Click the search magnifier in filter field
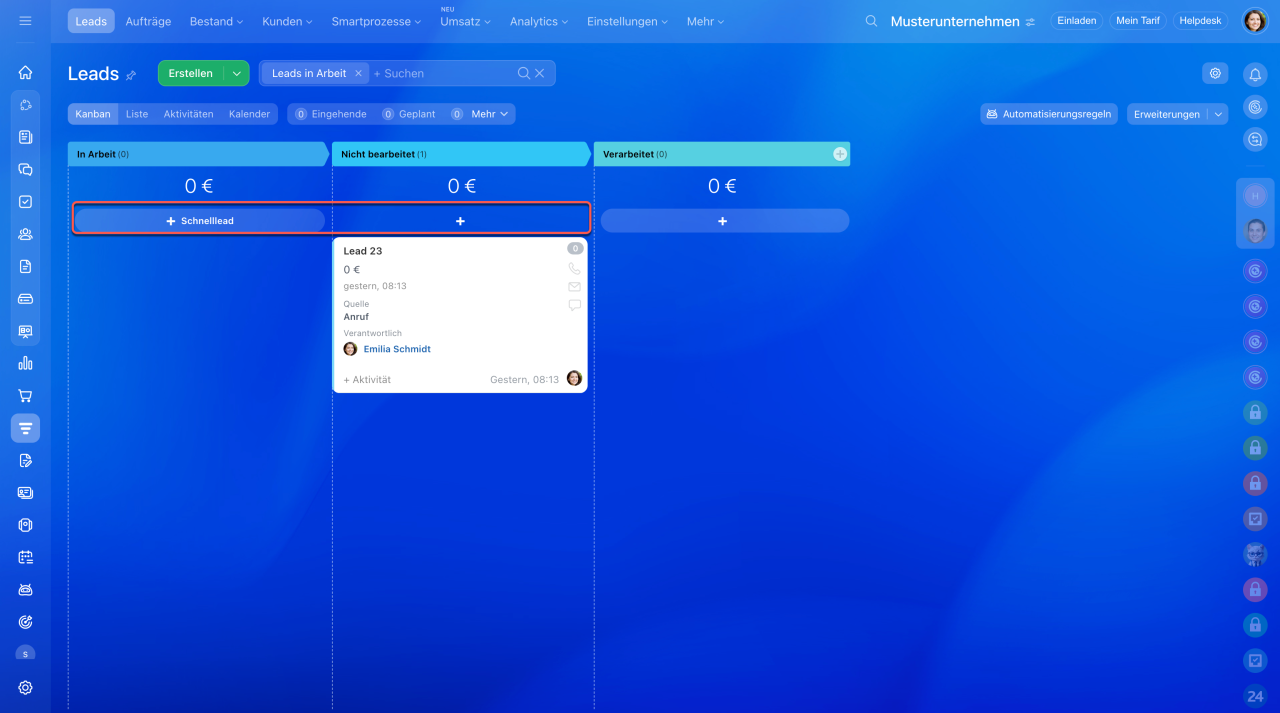Viewport: 1280px width, 713px height. click(523, 73)
